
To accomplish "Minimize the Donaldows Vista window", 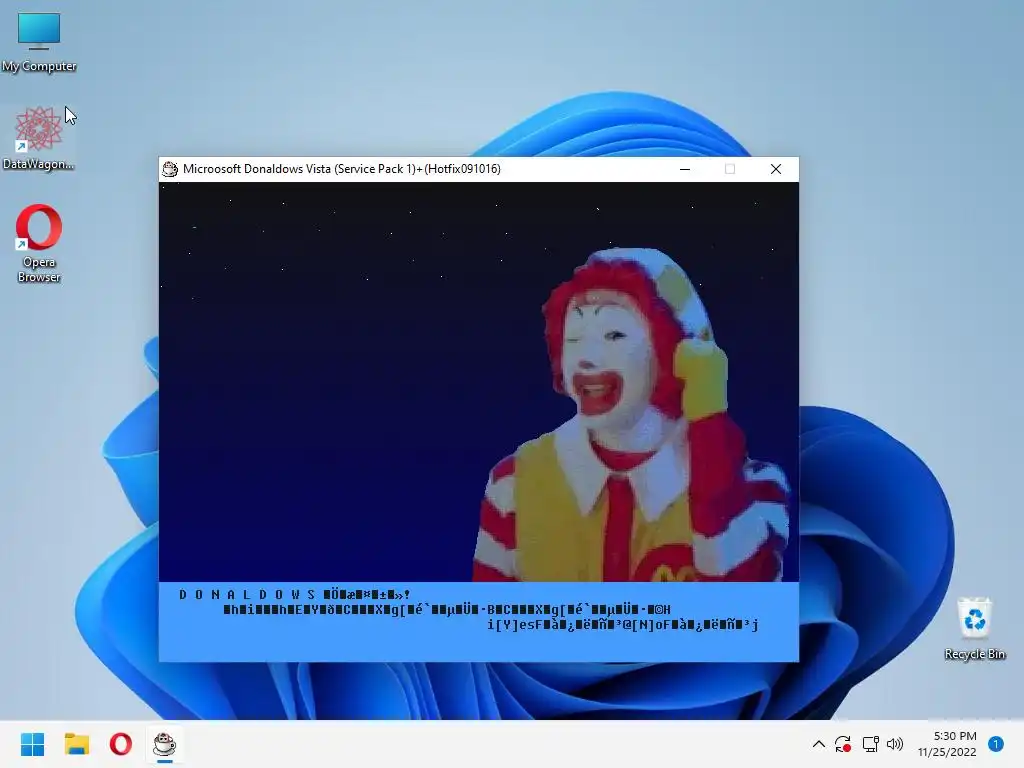I will [x=685, y=169].
